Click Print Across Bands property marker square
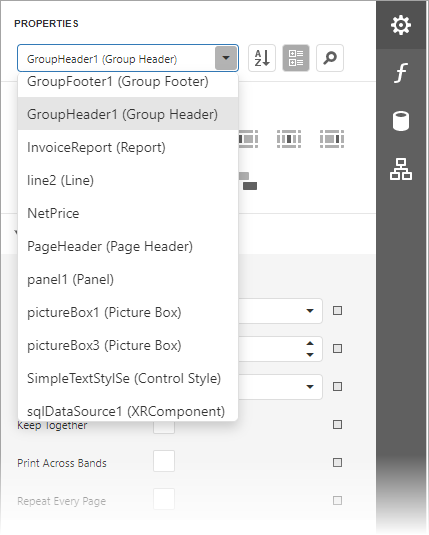The image size is (429, 535). (x=337, y=462)
